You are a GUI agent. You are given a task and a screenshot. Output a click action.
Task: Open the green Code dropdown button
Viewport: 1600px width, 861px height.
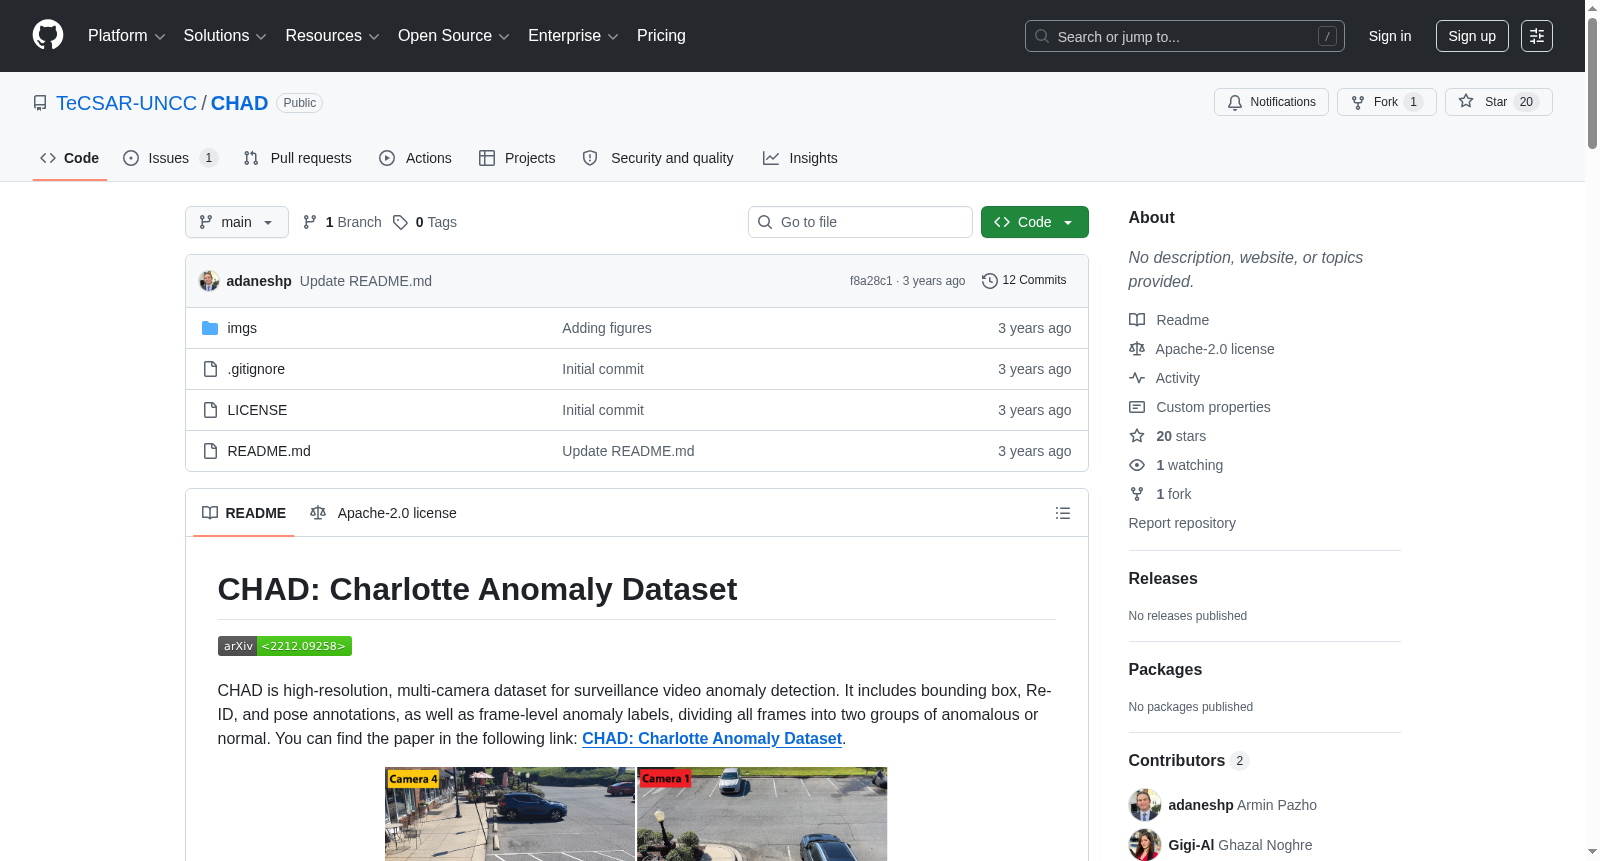(1035, 222)
